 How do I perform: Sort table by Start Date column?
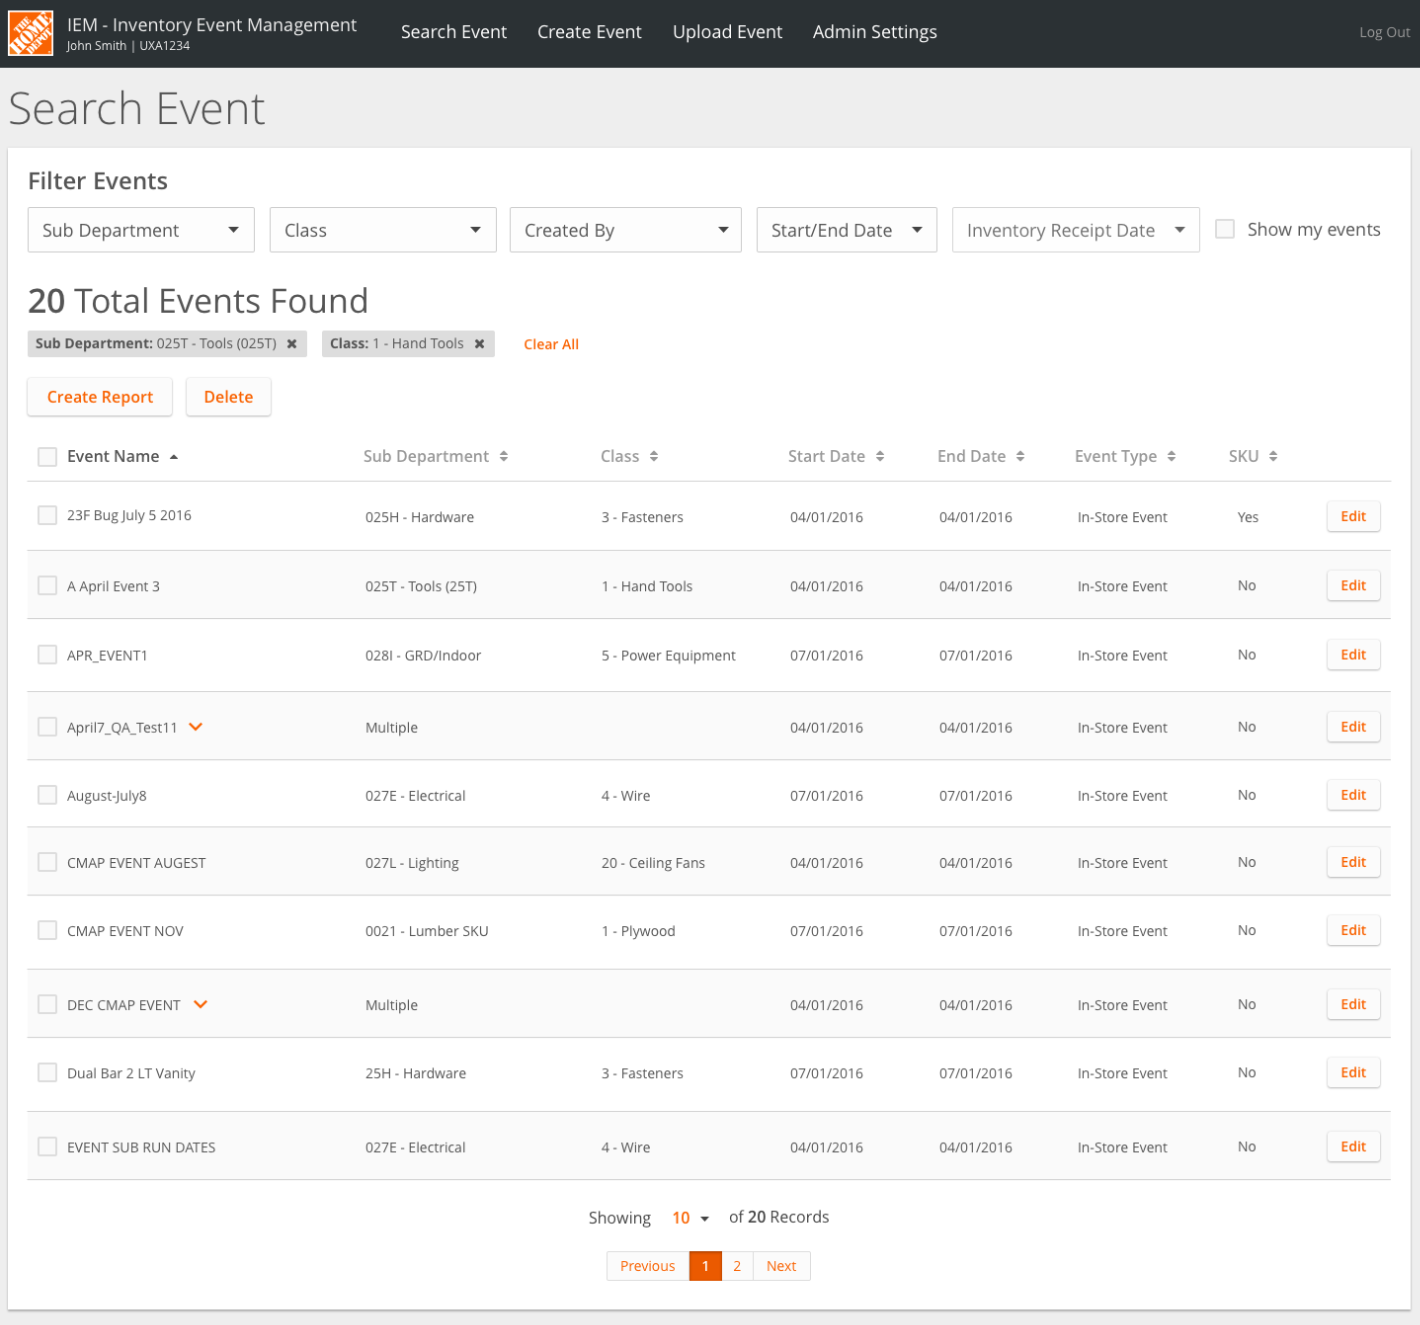tap(880, 457)
